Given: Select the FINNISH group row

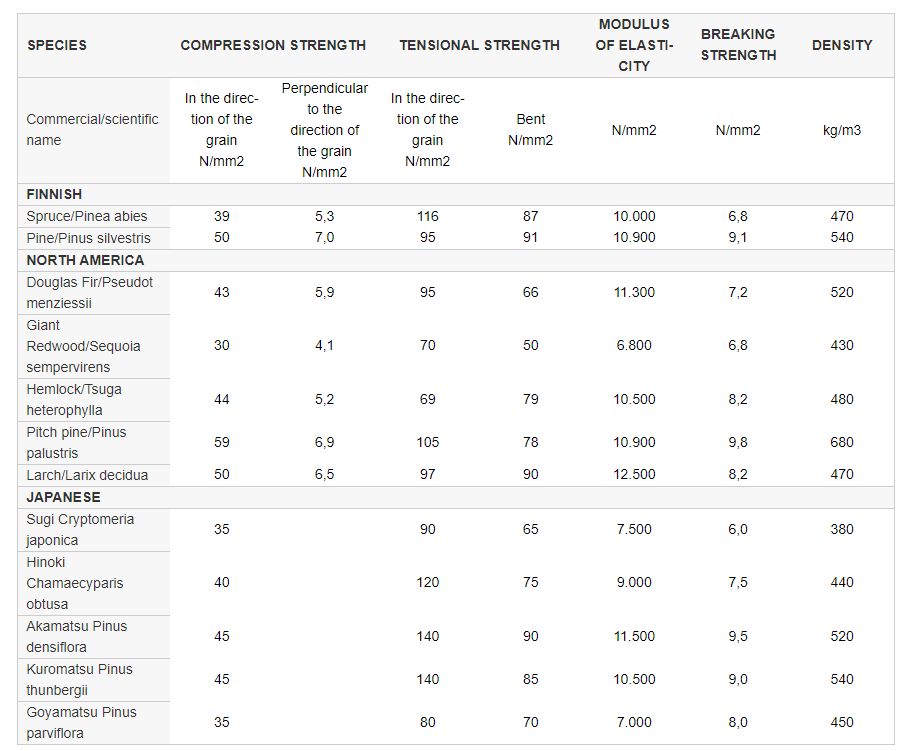Looking at the screenshot, I should 456,194.
